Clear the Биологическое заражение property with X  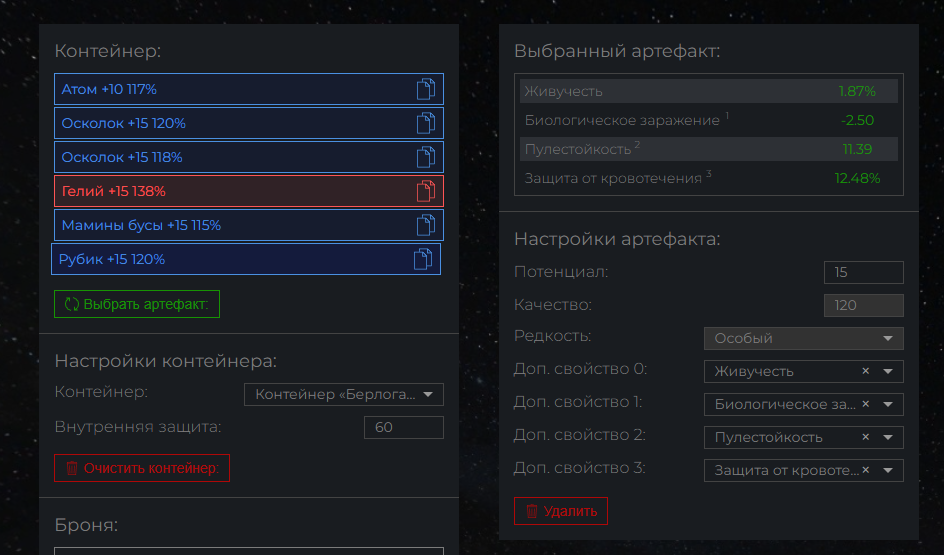(x=865, y=404)
